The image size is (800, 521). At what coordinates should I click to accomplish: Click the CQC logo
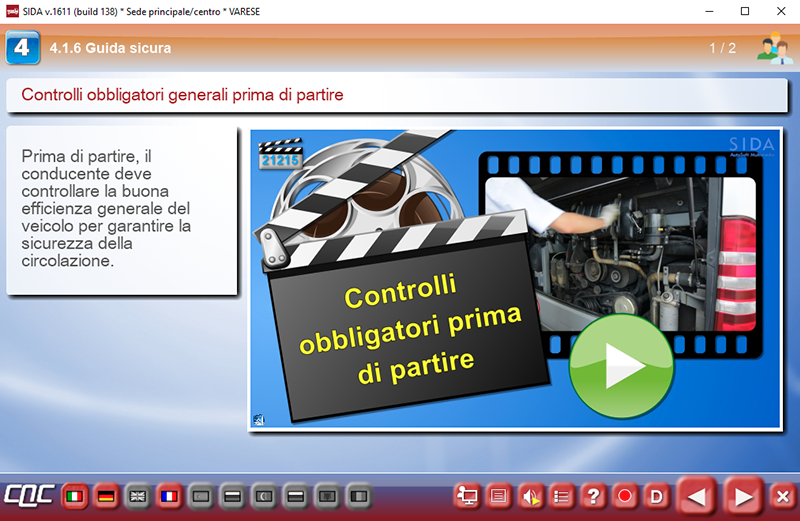(x=28, y=496)
